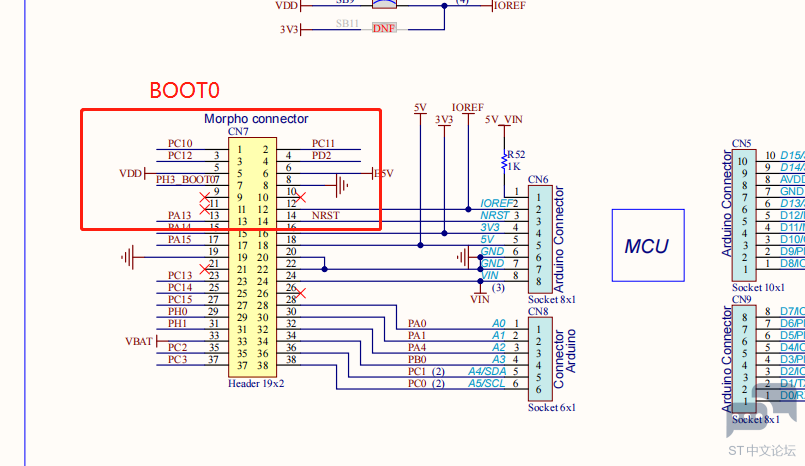Click the SB11 solder bridge label
The height and width of the screenshot is (466, 805).
pos(348,24)
